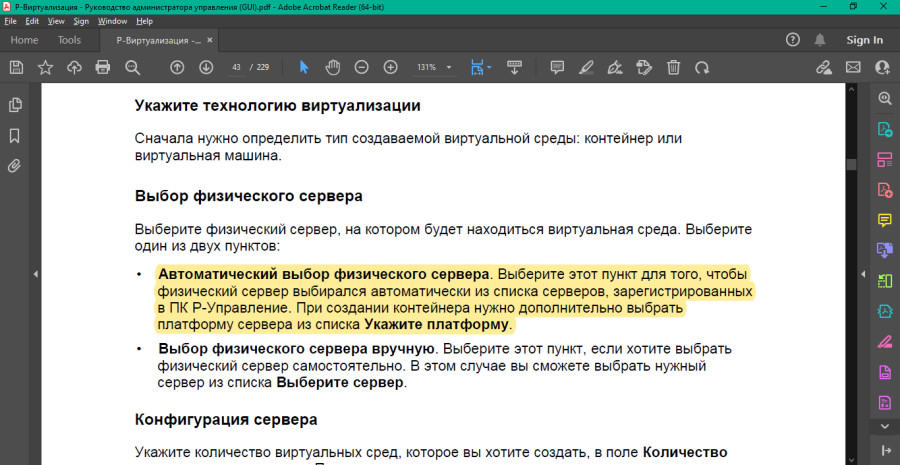
Task: Switch to the Tools tab
Action: click(69, 40)
